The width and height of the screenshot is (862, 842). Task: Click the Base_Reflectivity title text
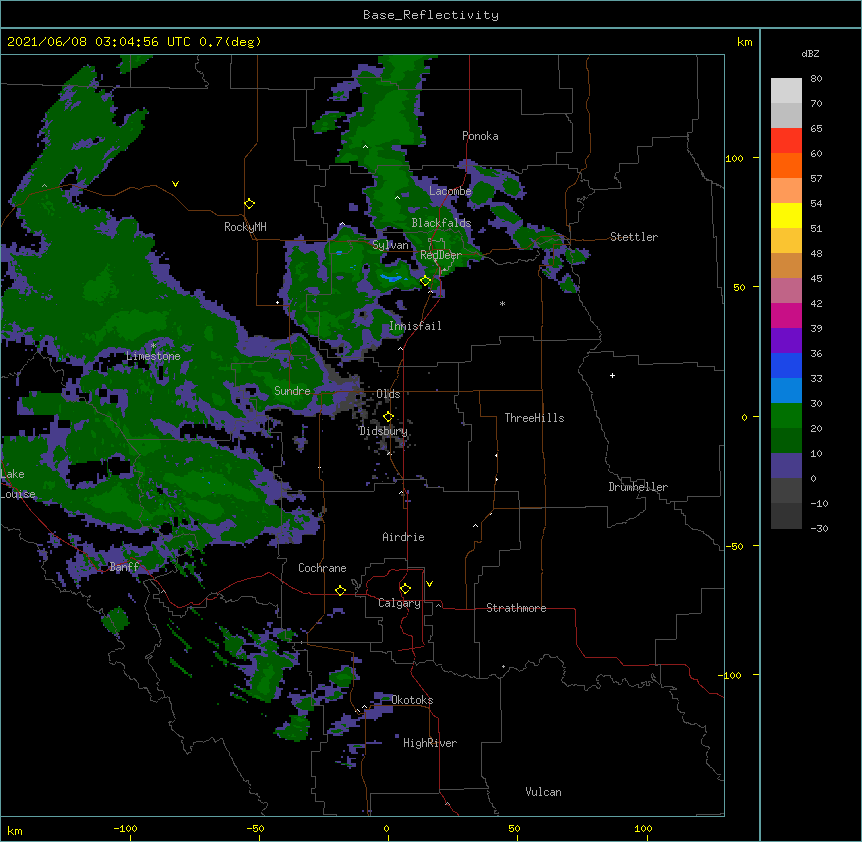(x=431, y=15)
